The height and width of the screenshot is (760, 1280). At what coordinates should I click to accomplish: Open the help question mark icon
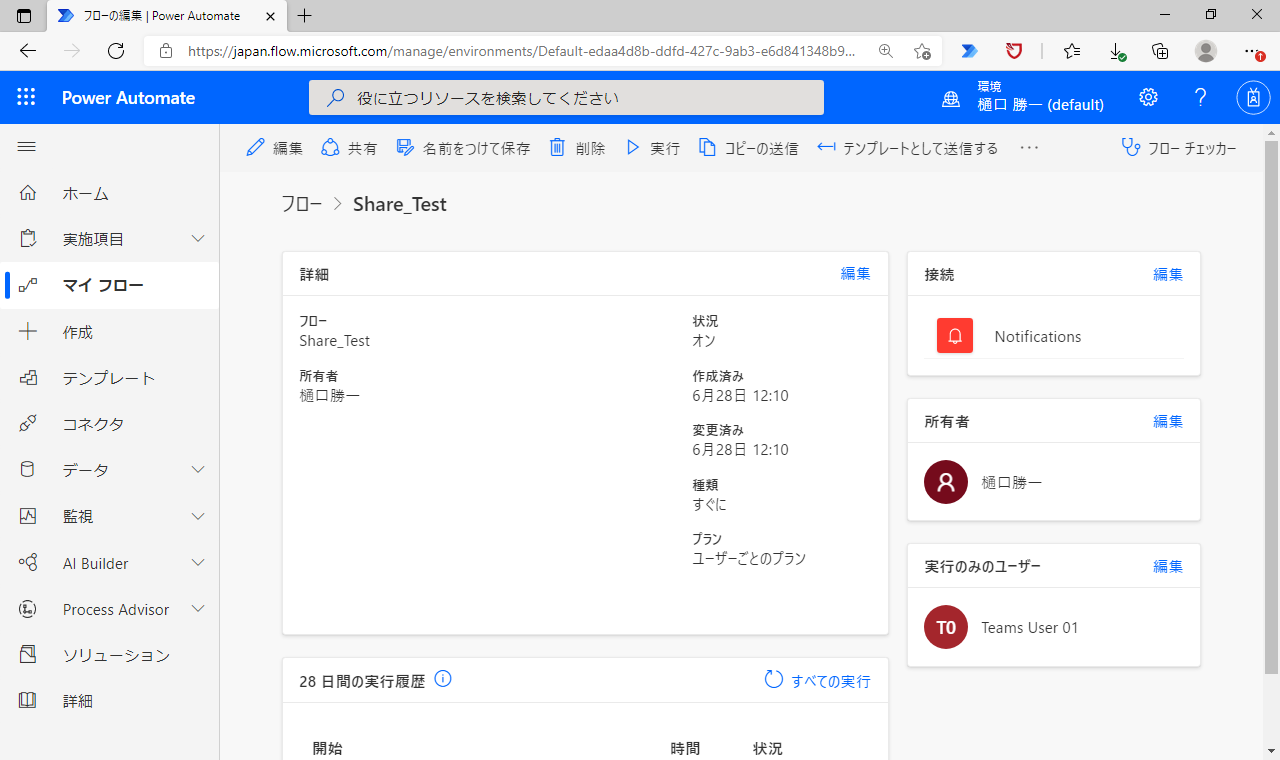1201,97
